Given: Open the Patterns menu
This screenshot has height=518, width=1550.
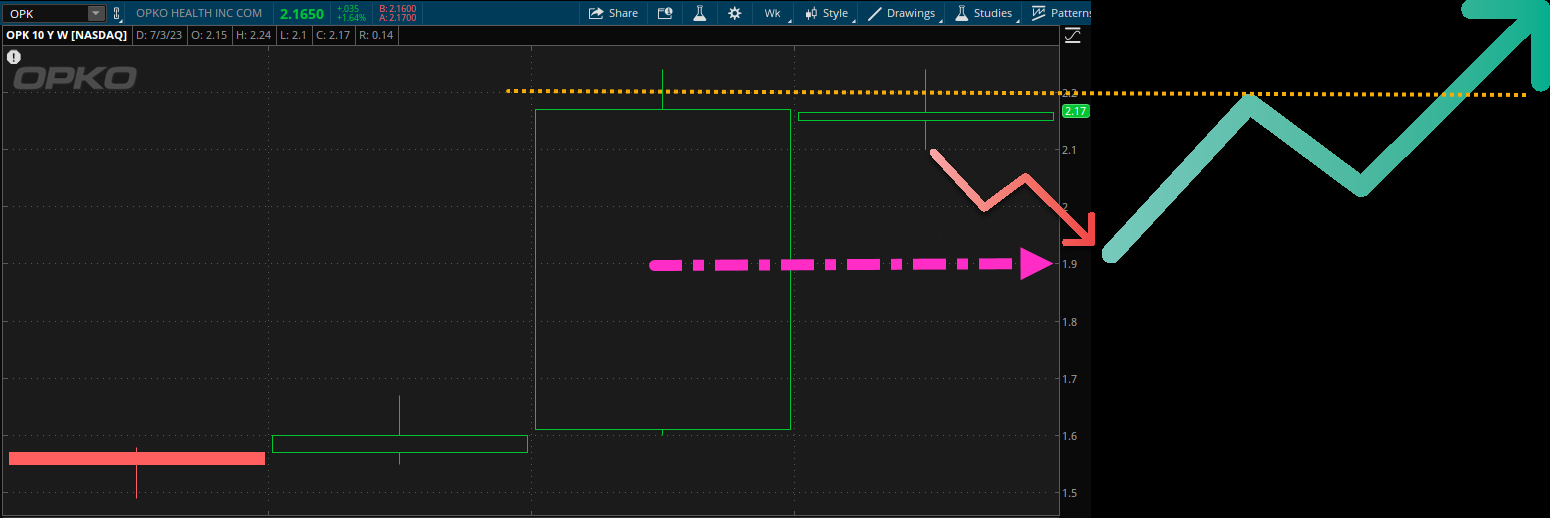Looking at the screenshot, I should pyautogui.click(x=1060, y=14).
